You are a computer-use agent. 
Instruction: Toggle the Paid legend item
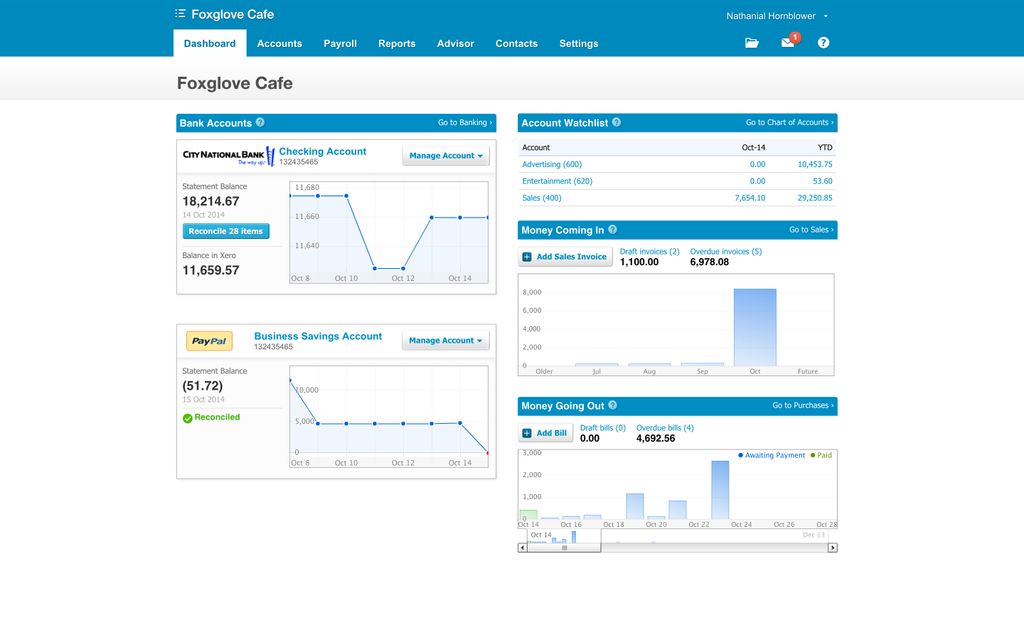coord(821,455)
